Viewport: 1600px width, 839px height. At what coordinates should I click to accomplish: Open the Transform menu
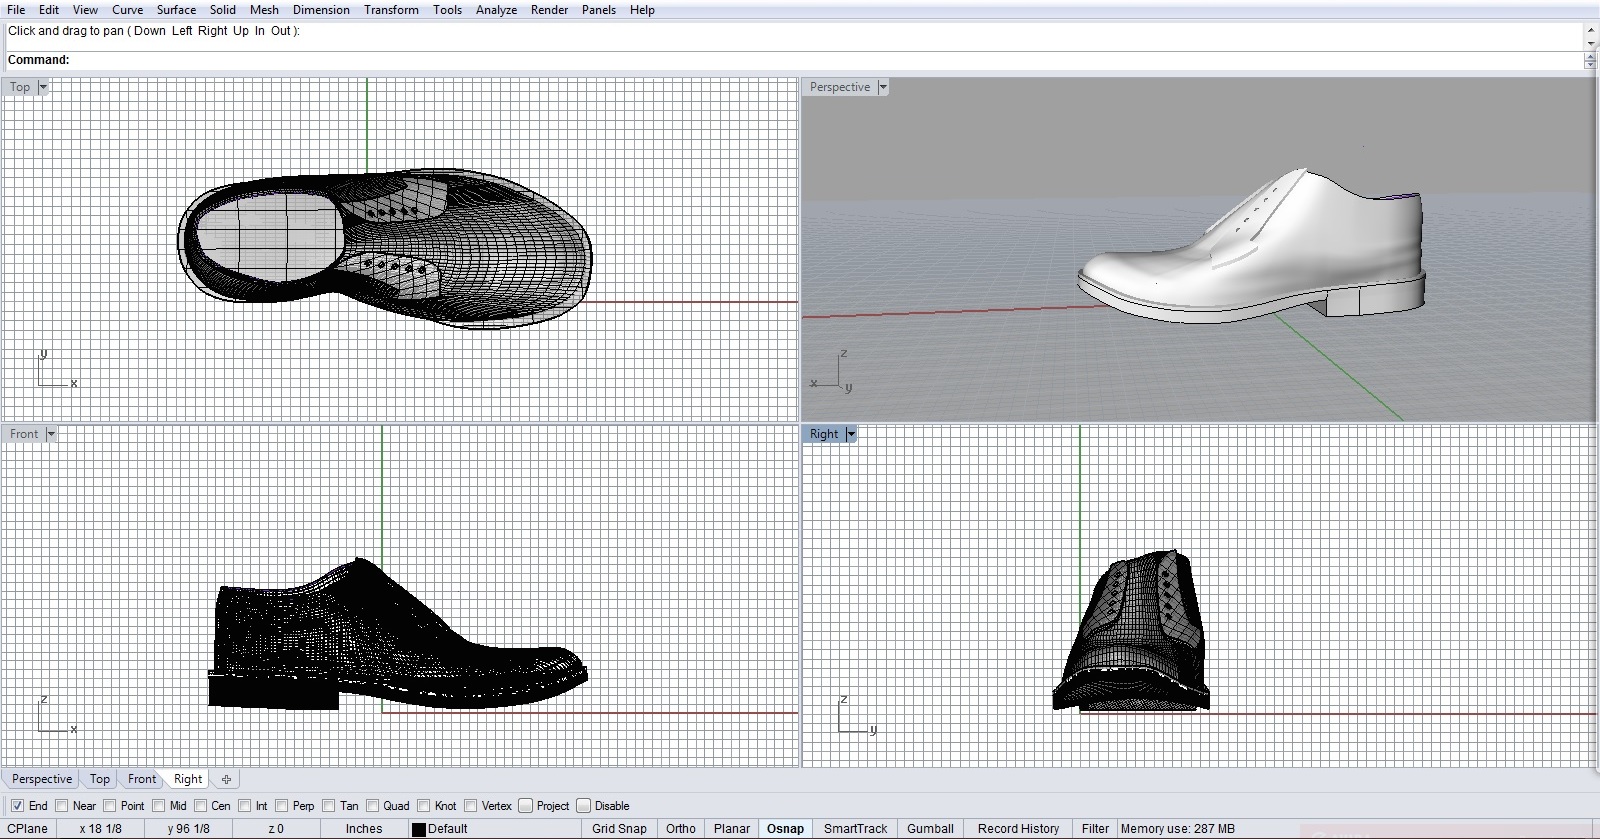point(391,10)
